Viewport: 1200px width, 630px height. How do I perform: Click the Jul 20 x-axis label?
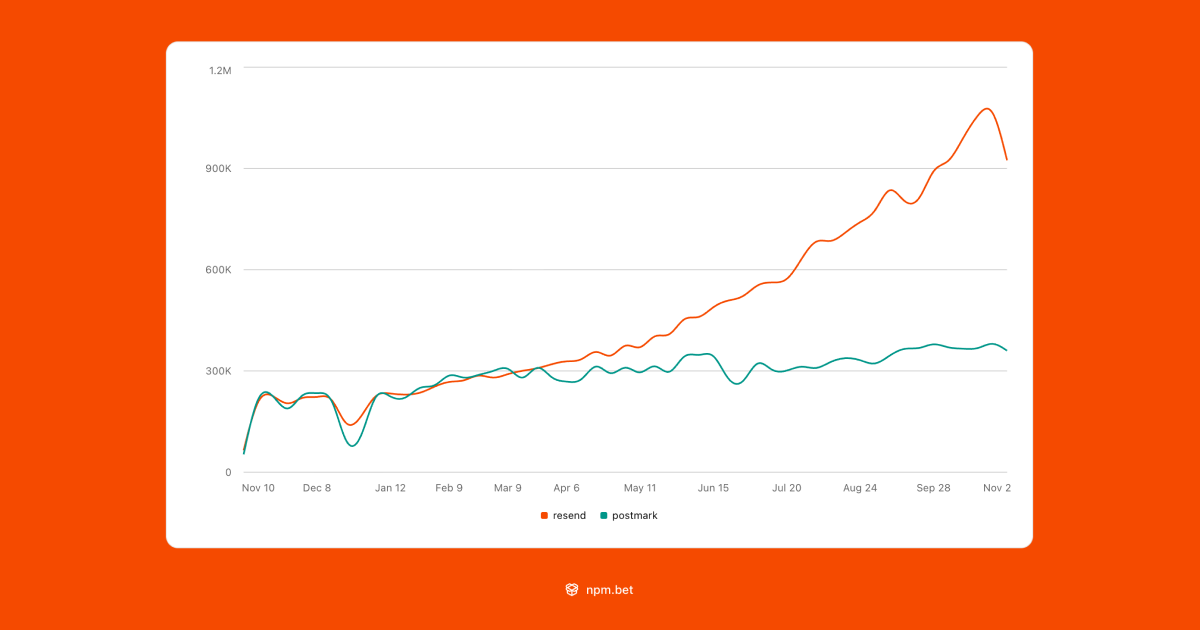click(x=787, y=488)
